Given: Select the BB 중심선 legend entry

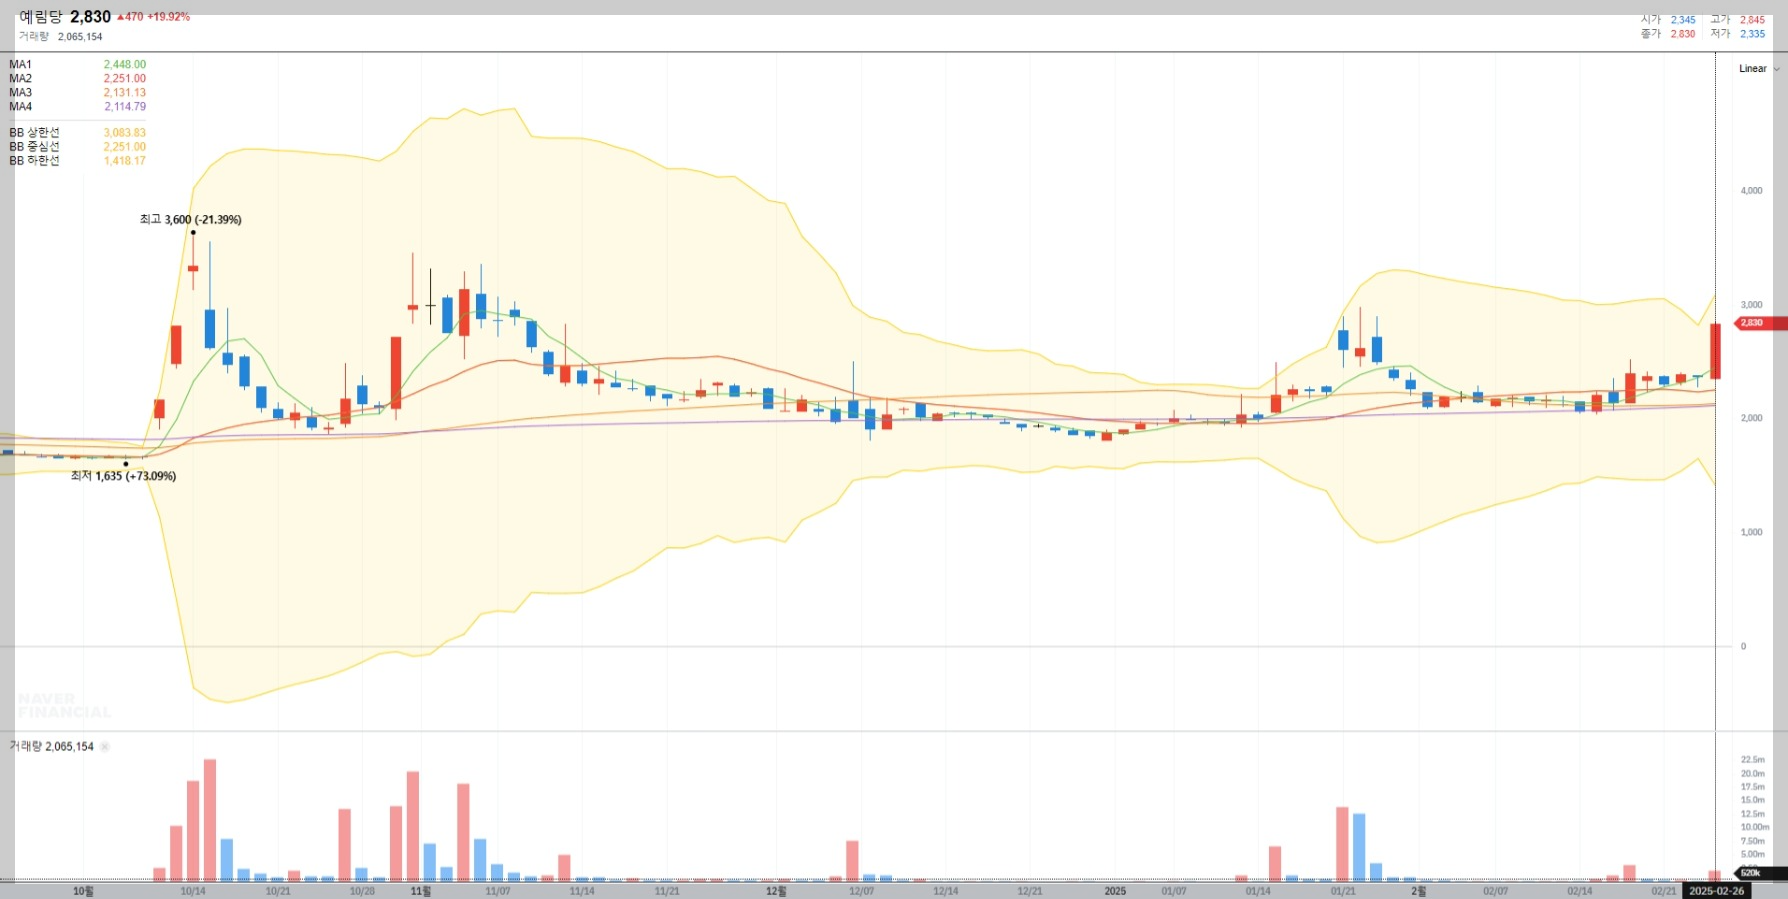Looking at the screenshot, I should click(77, 147).
